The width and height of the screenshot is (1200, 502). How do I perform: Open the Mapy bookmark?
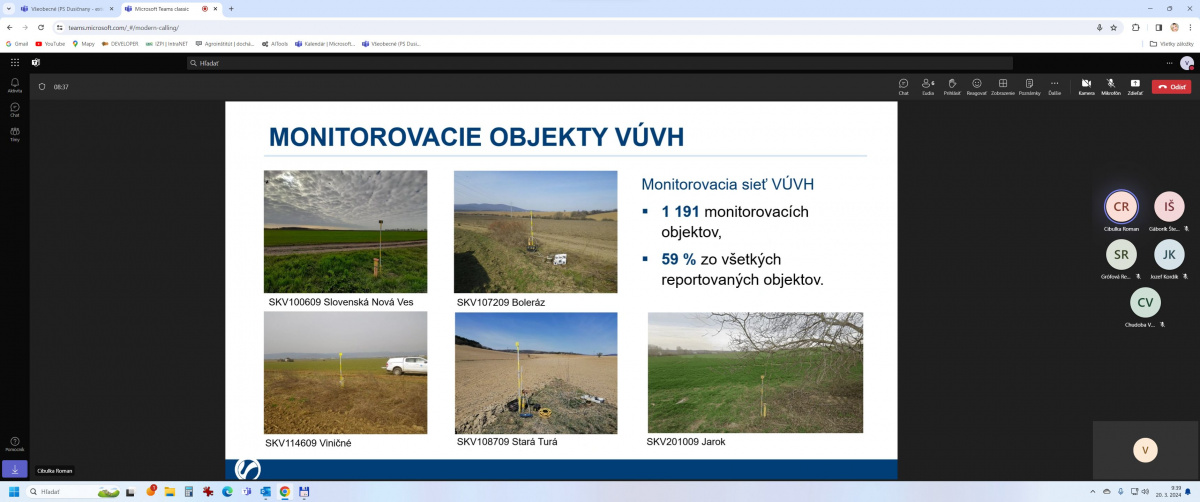(84, 44)
